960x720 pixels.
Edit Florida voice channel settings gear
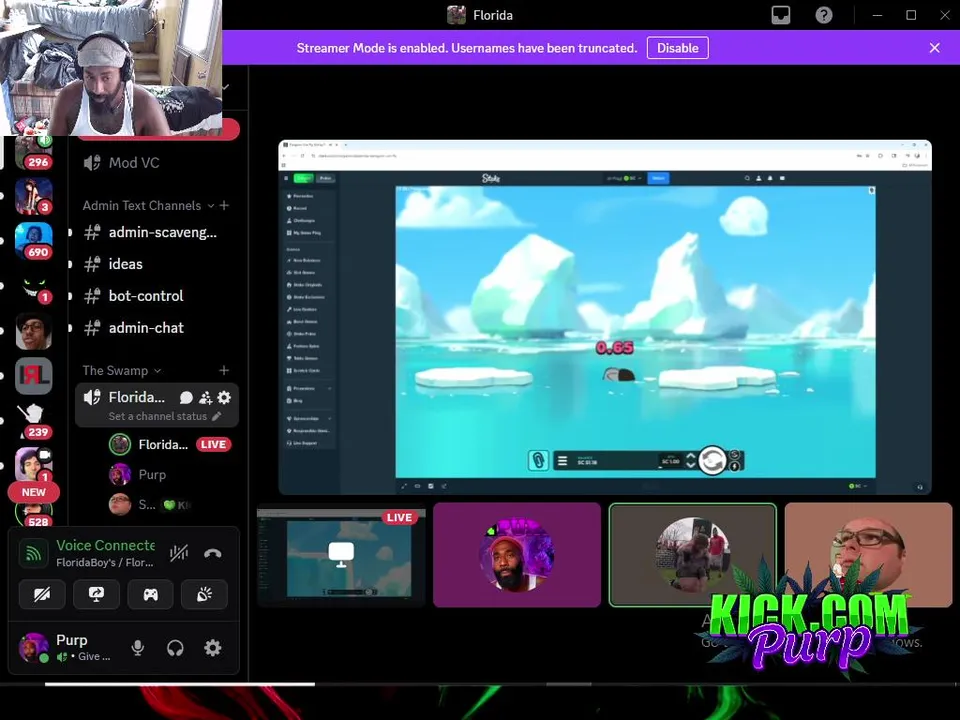point(225,398)
